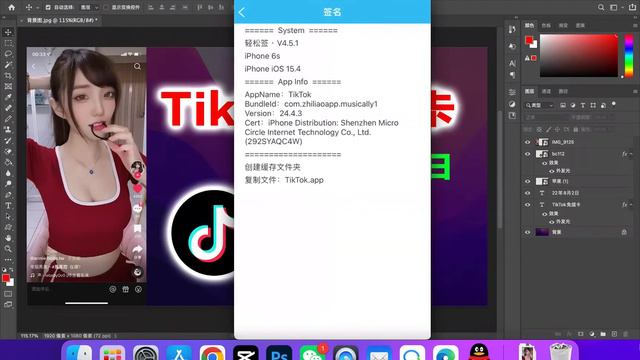
Task: Select the background image document tab
Action: 62,20
